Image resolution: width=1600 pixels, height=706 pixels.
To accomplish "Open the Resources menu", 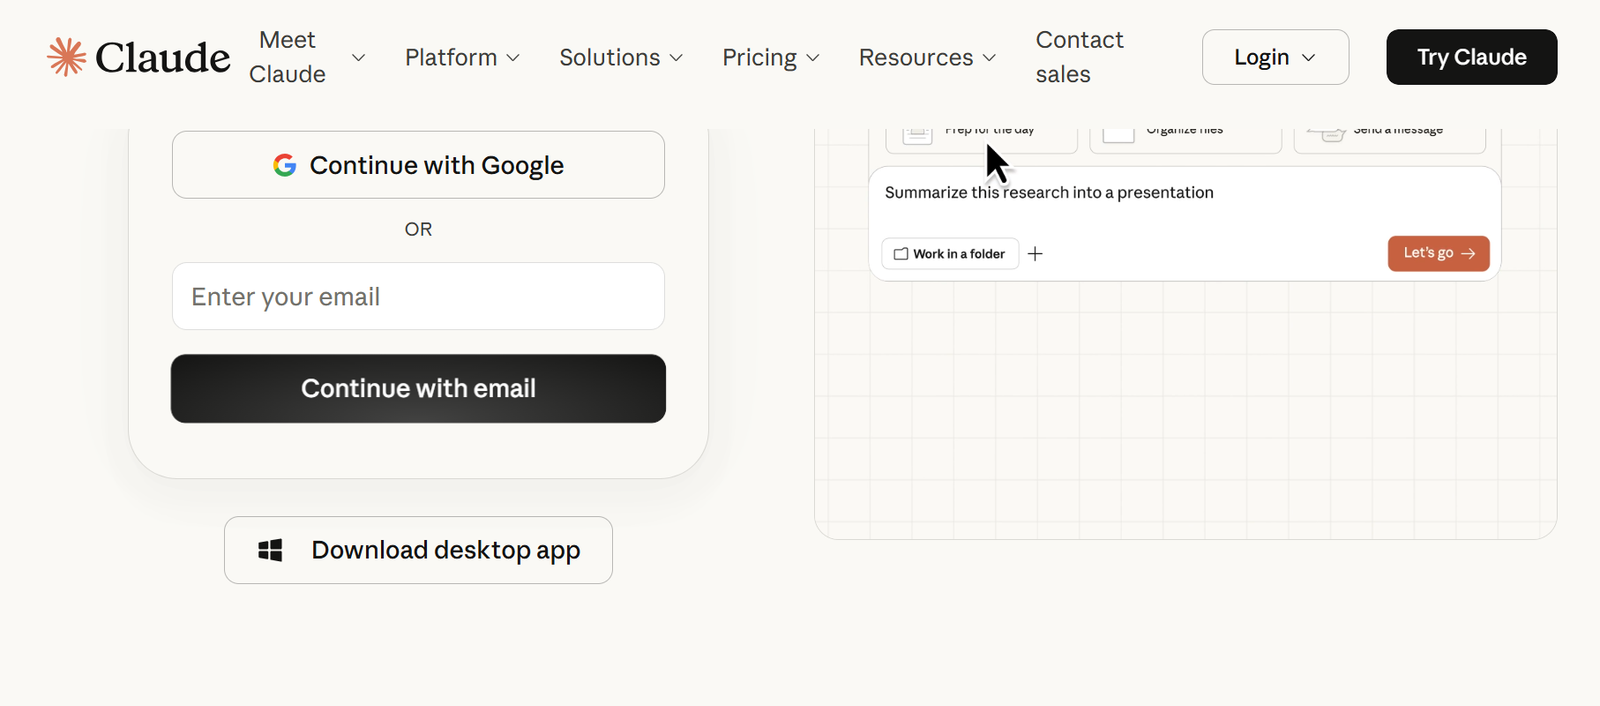I will tap(926, 57).
